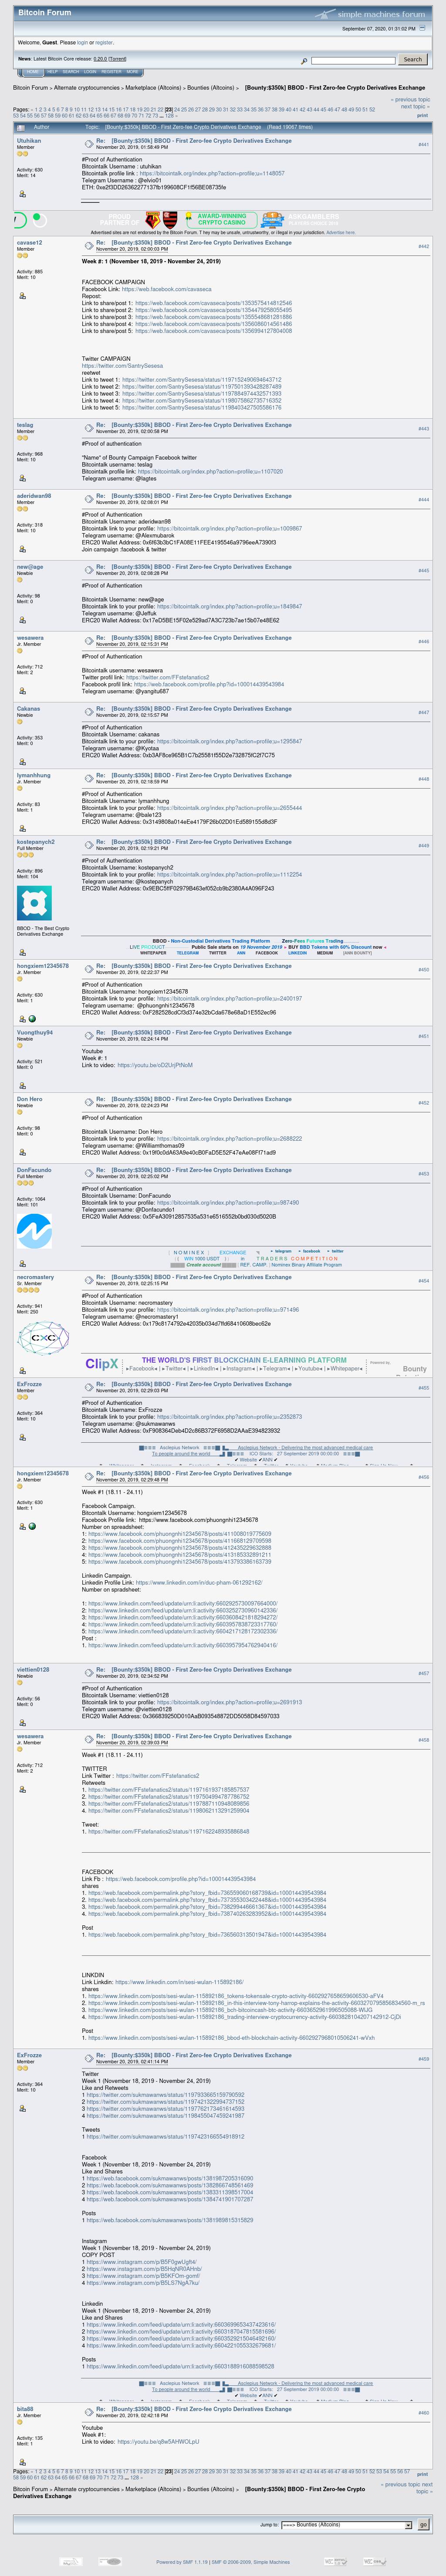
Task: Open the Torrent link in the news line
Action: click(117, 59)
